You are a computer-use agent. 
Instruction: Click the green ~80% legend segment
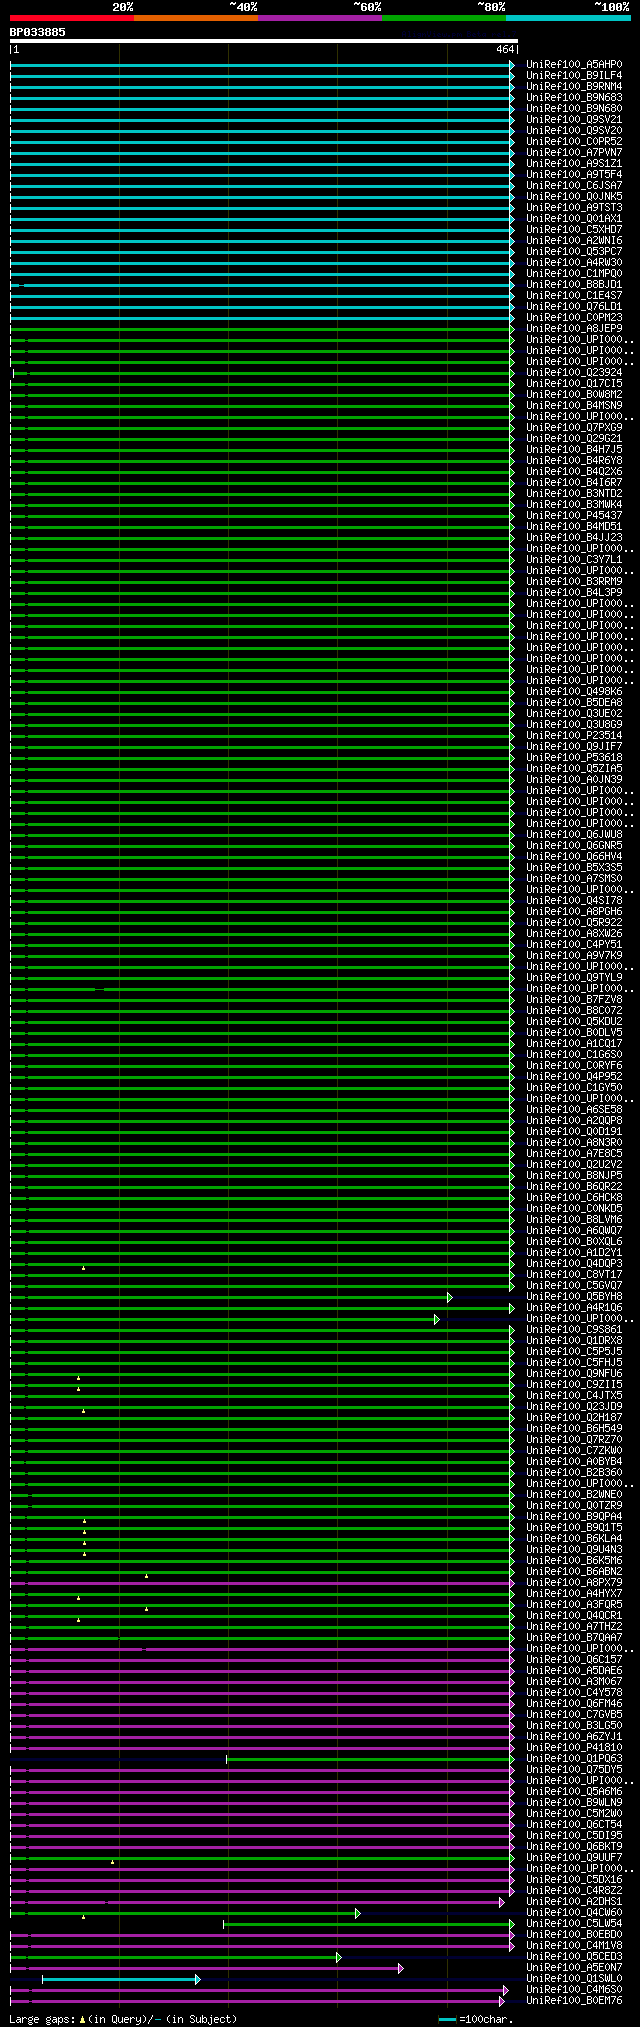coord(444,18)
